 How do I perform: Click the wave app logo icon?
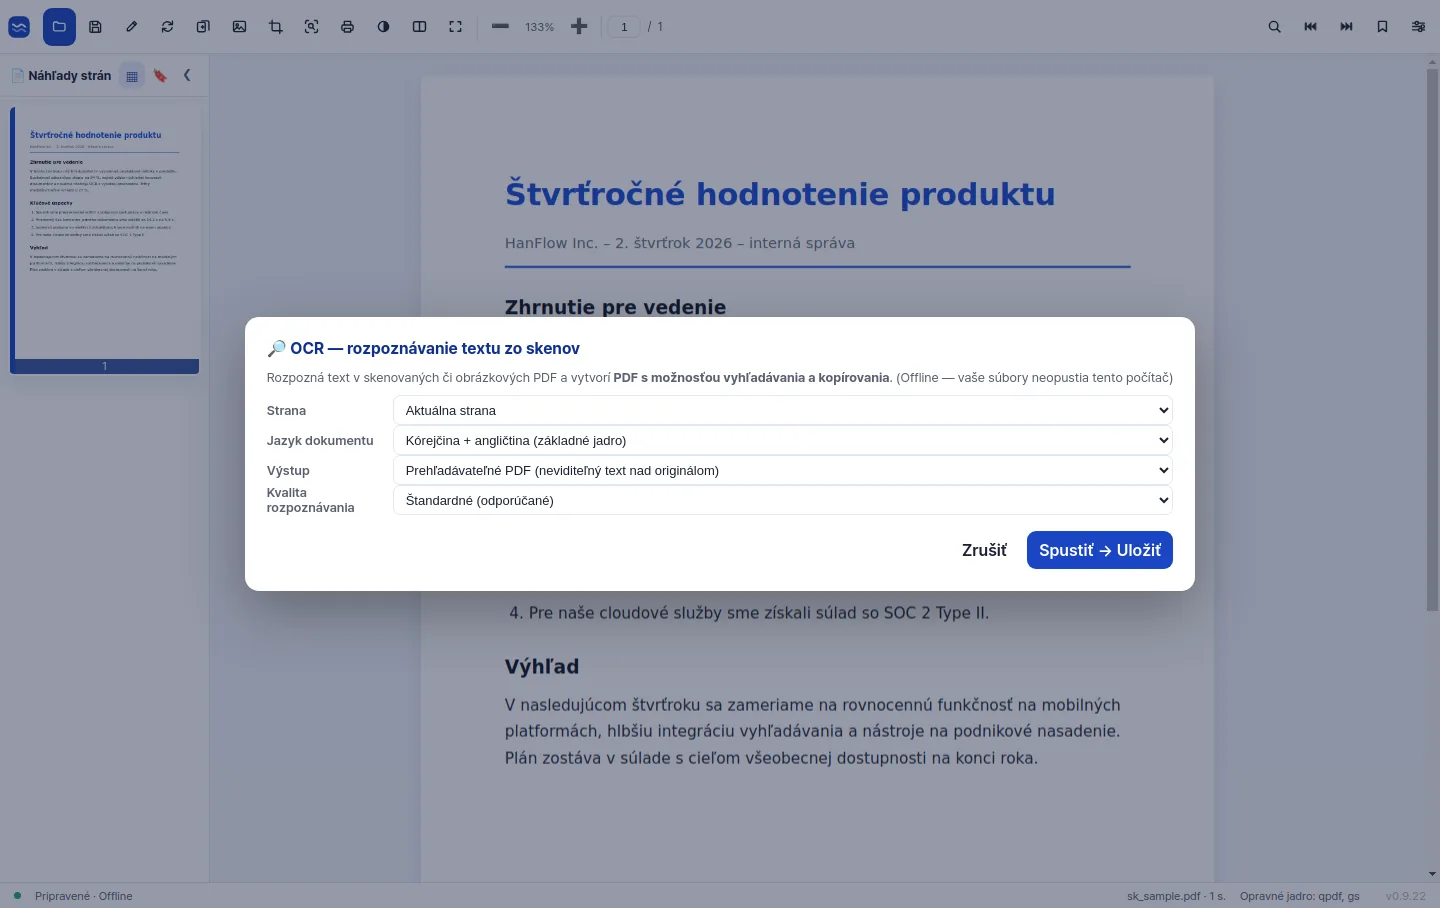tap(19, 27)
